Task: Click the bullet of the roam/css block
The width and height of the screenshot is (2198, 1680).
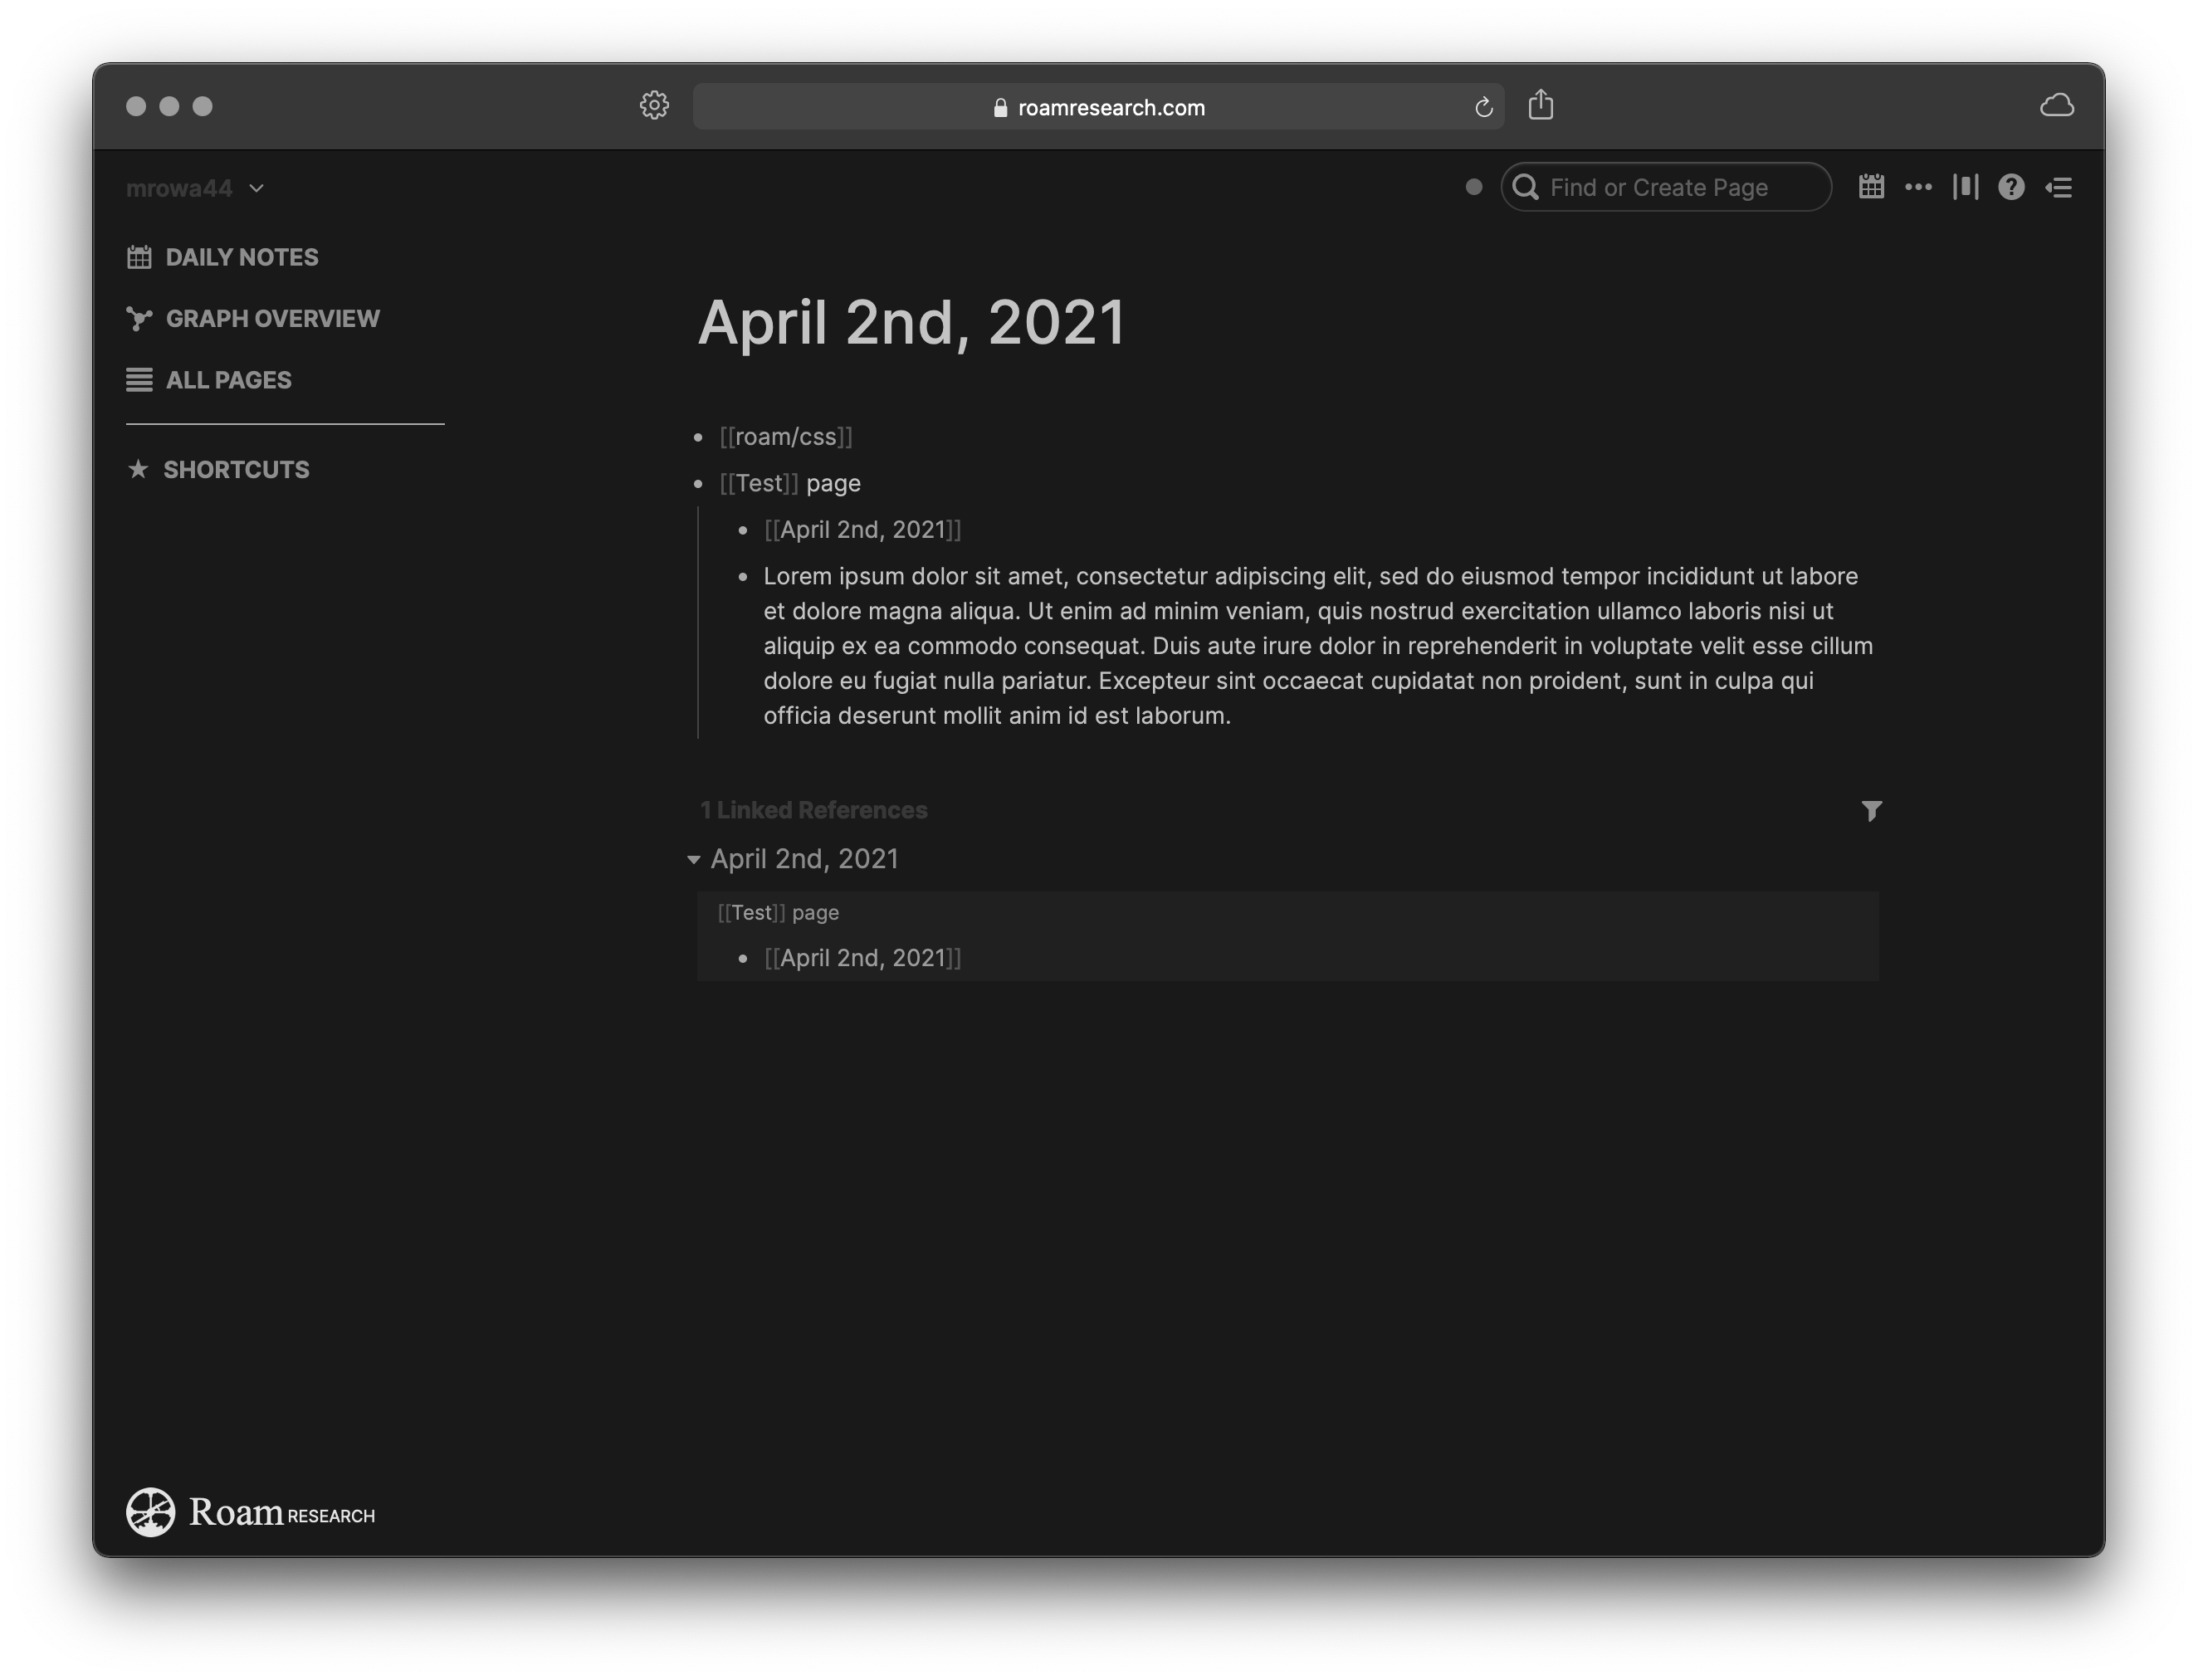Action: pos(698,437)
